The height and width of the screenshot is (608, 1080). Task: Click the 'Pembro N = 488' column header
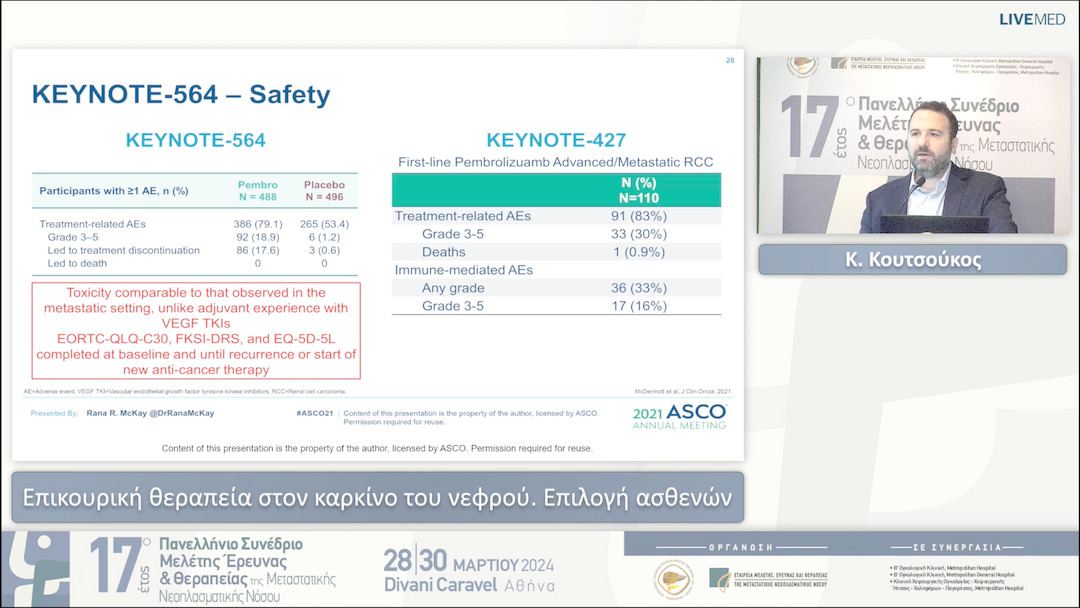[x=258, y=191]
